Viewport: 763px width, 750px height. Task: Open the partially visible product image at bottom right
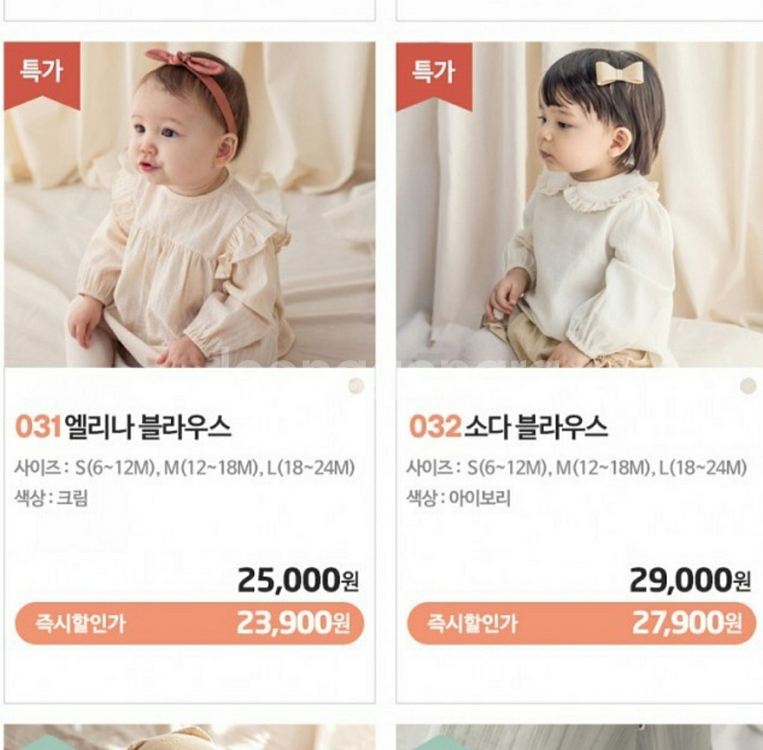point(580,737)
